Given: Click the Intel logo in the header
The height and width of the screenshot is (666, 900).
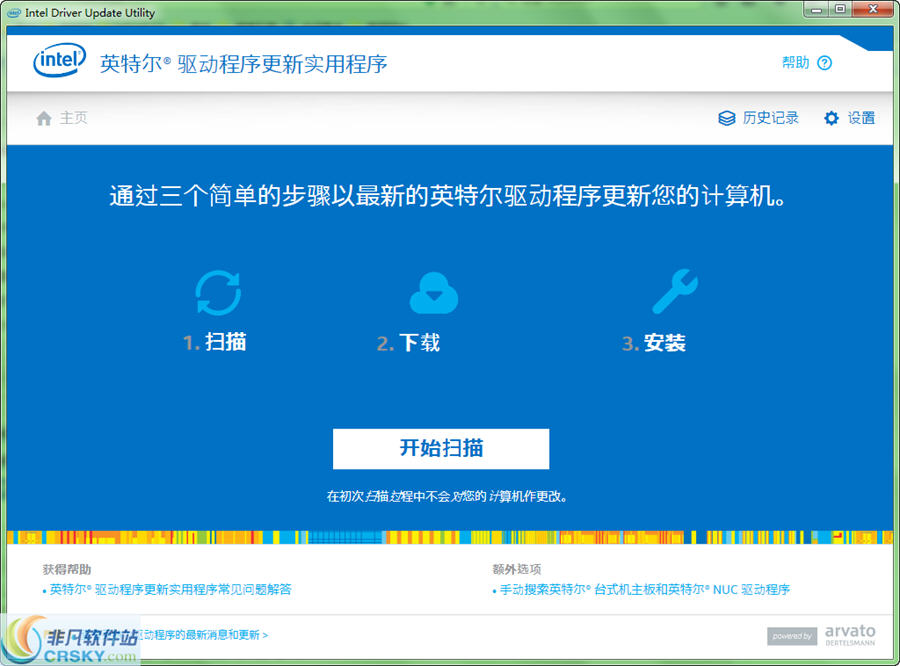Looking at the screenshot, I should [x=58, y=60].
